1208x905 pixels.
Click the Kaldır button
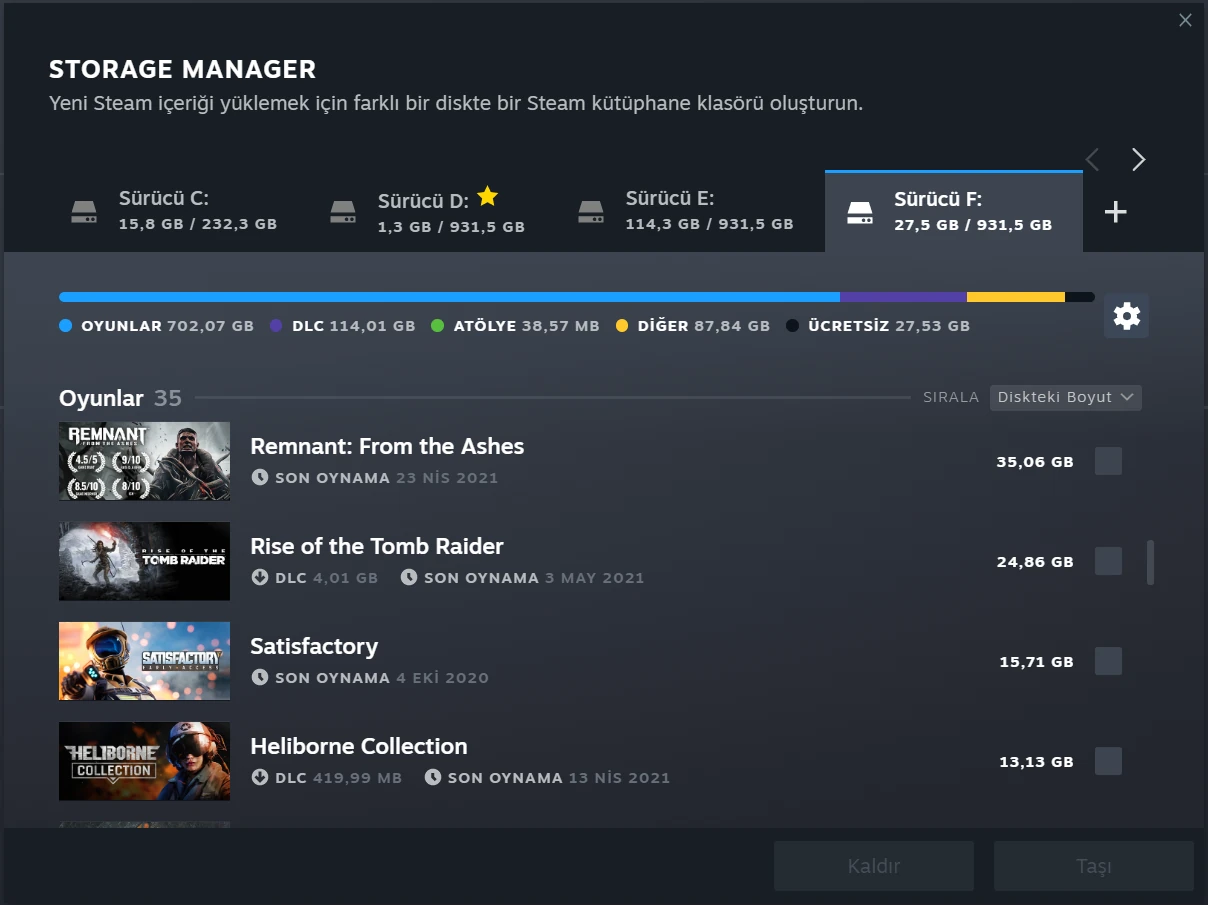tap(874, 866)
